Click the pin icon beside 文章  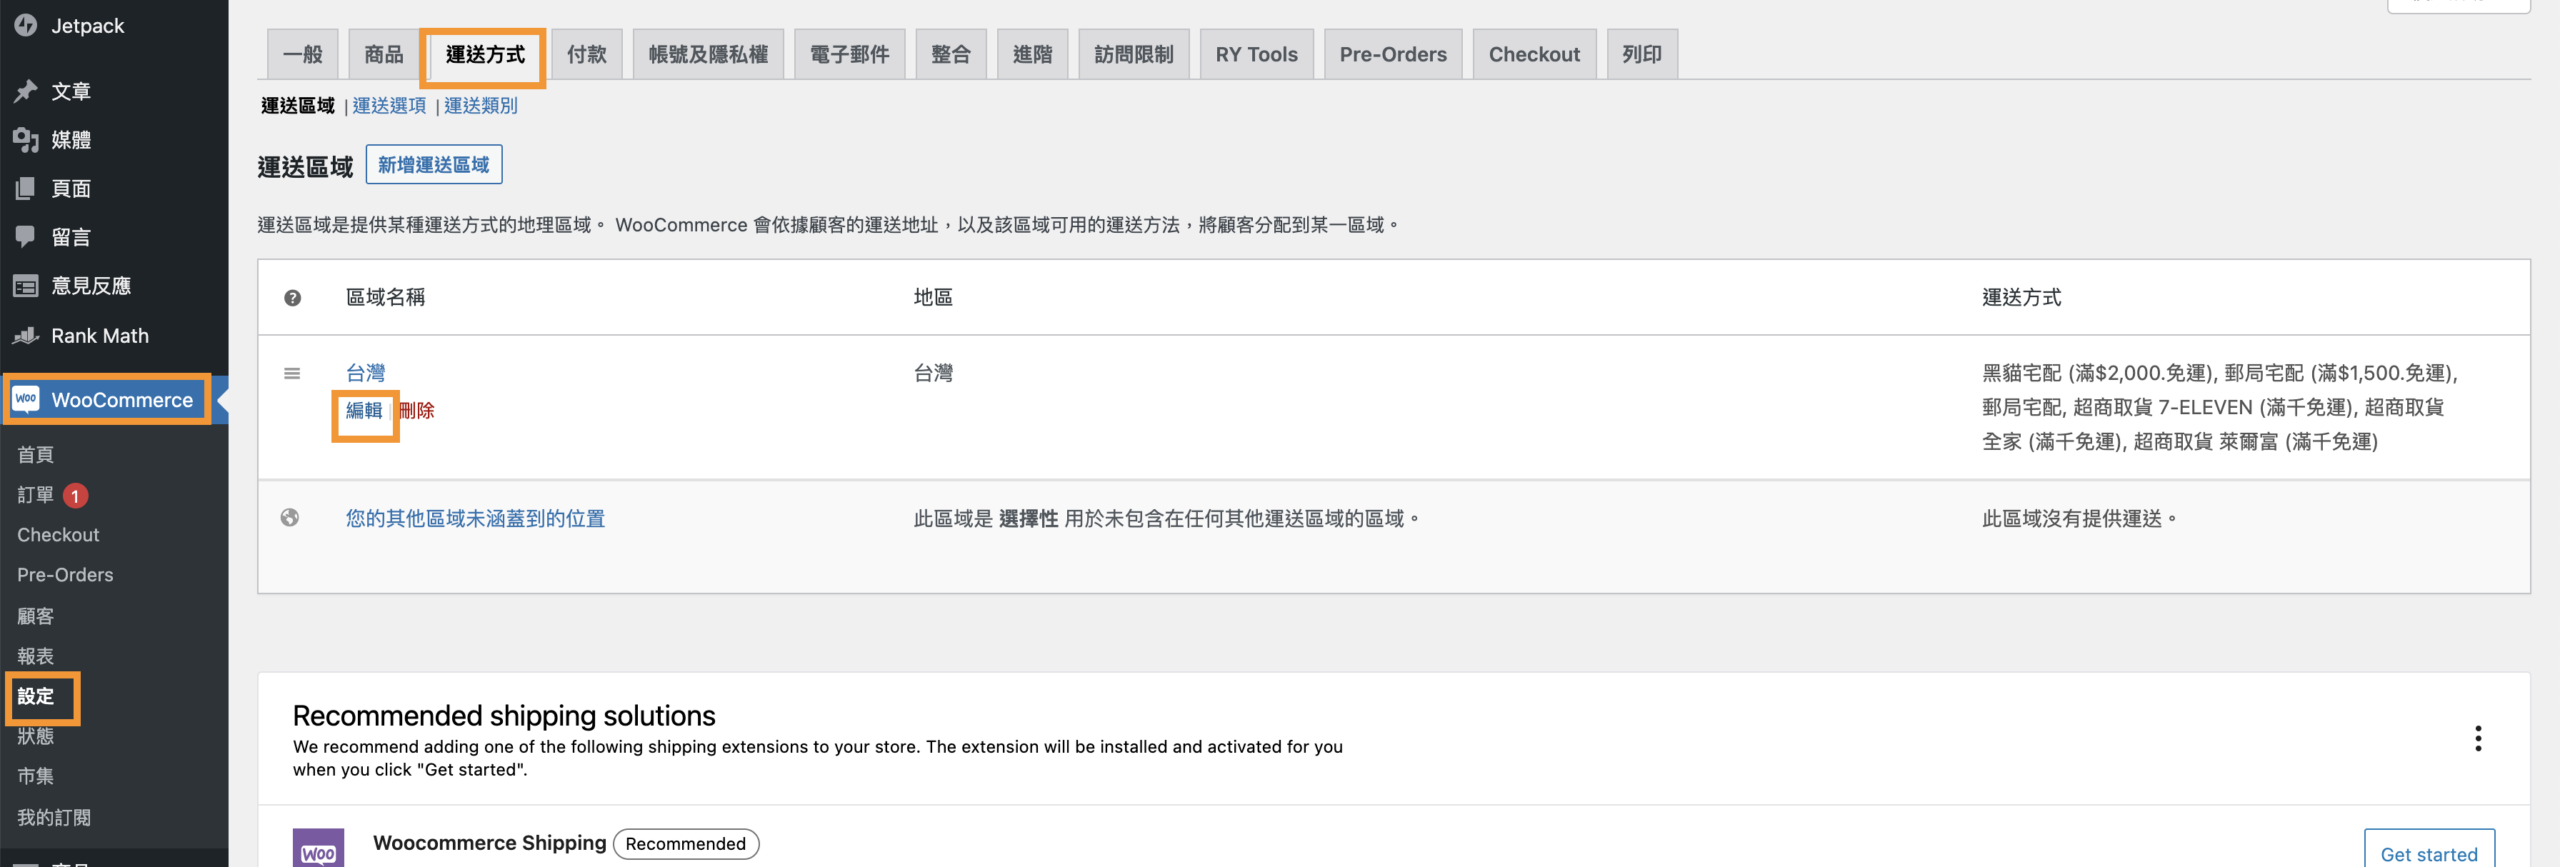coord(26,91)
